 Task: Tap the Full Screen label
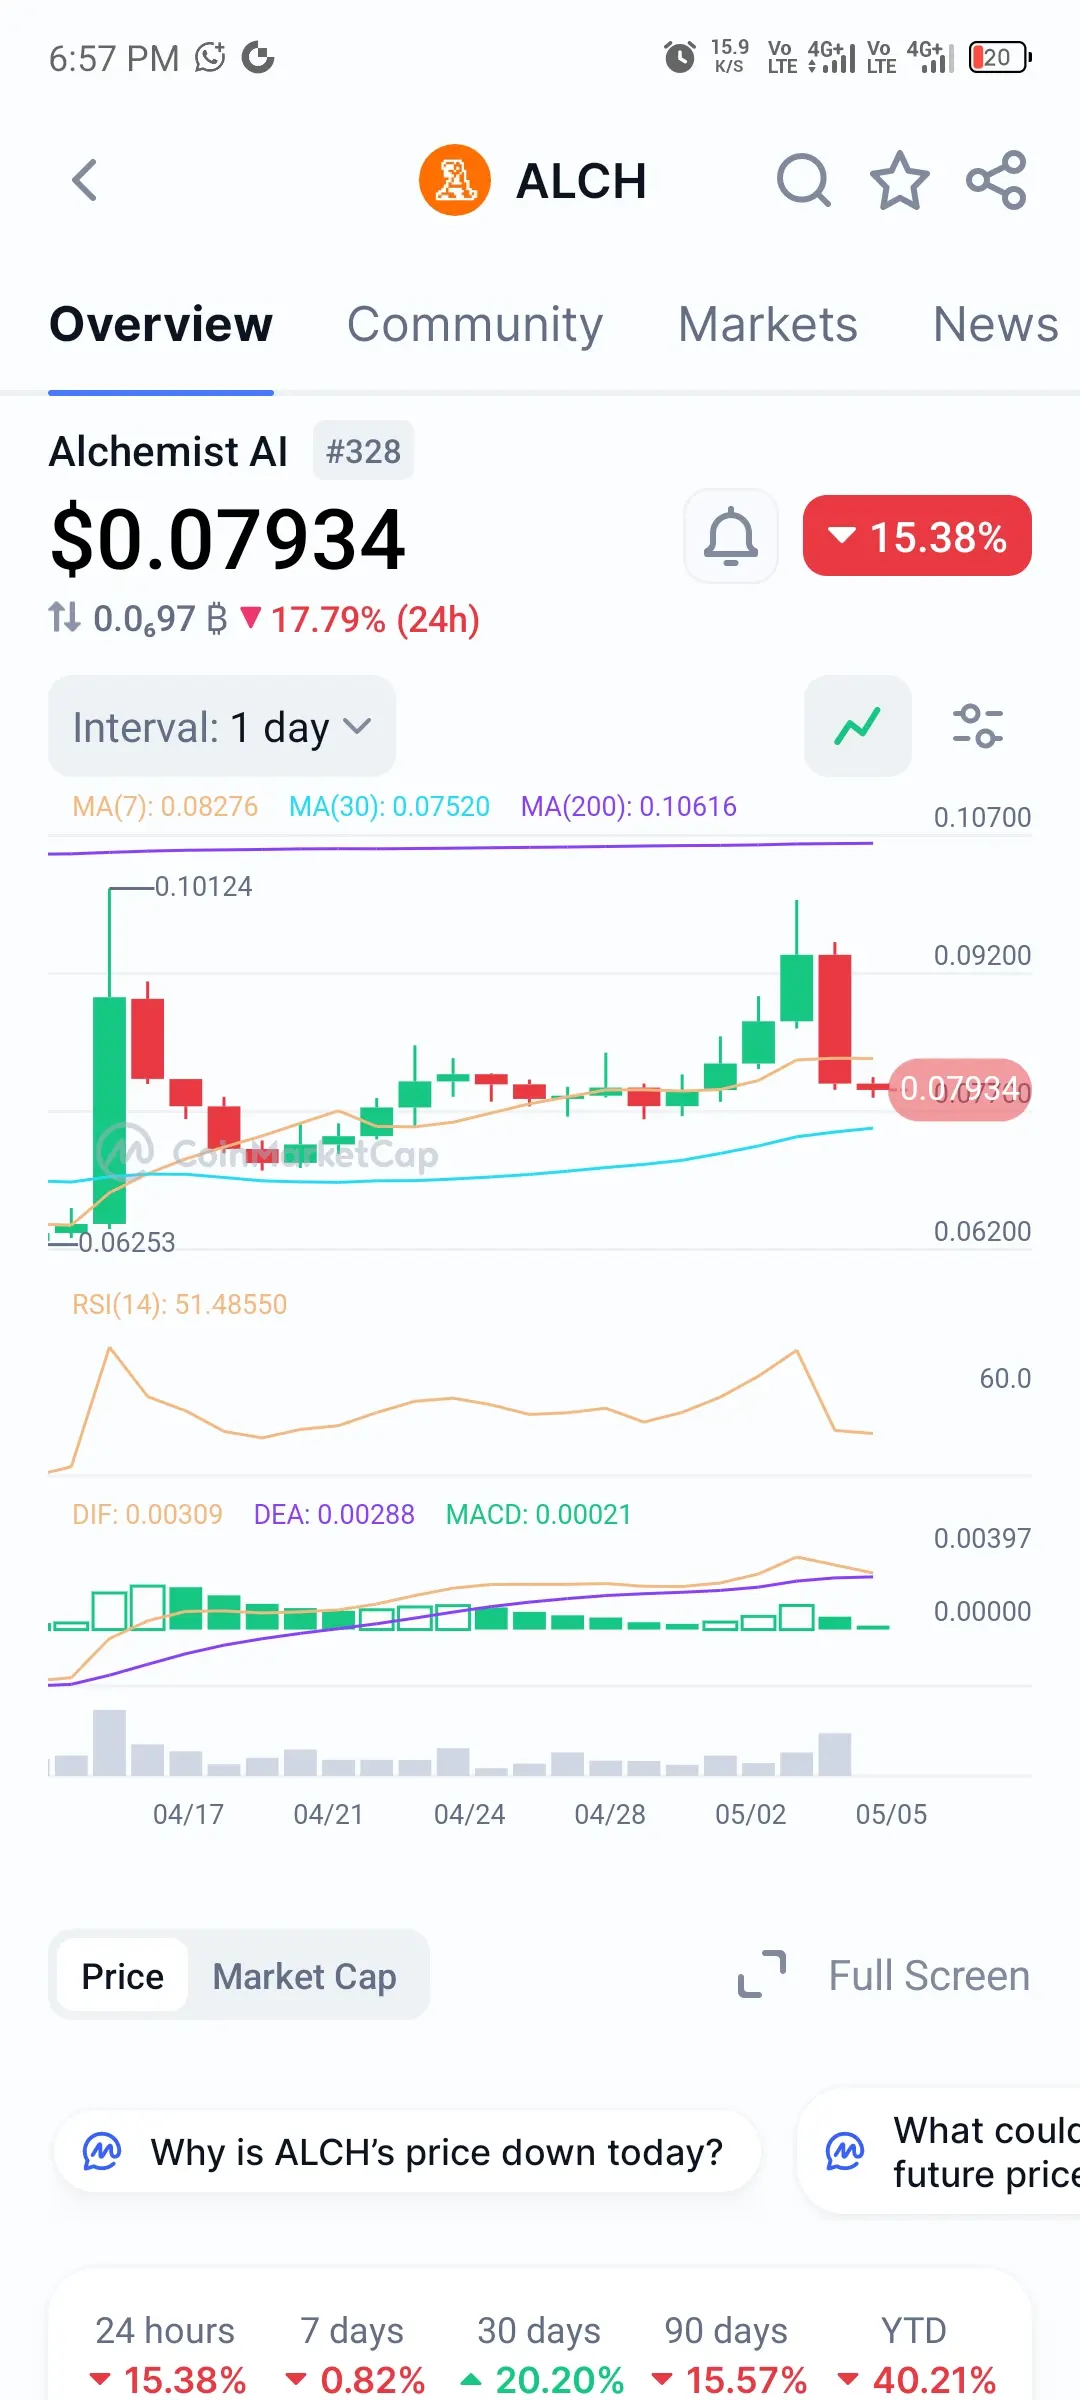pyautogui.click(x=929, y=1975)
